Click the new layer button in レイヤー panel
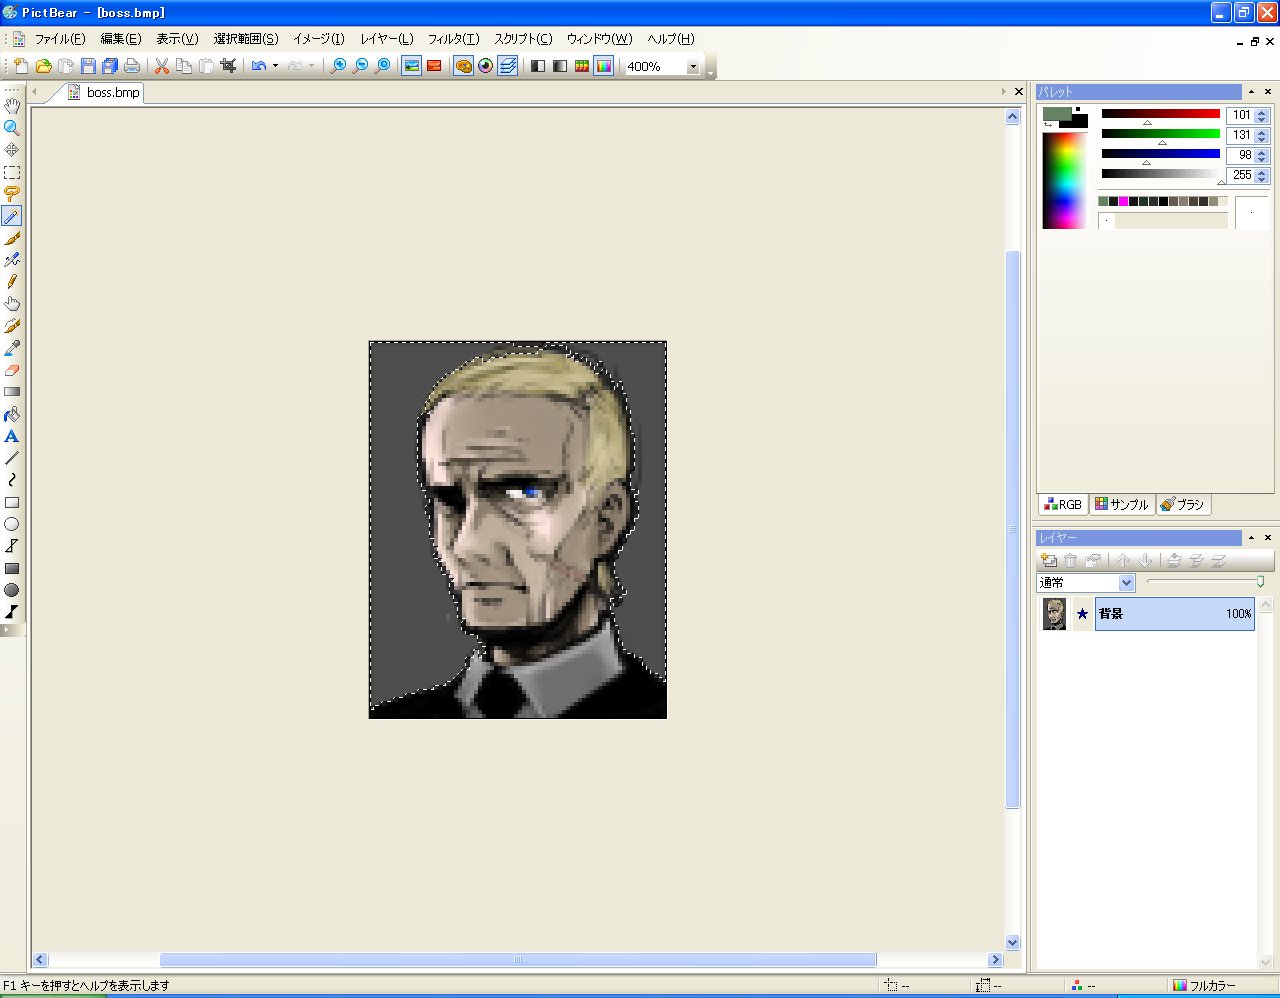 pos(1049,561)
